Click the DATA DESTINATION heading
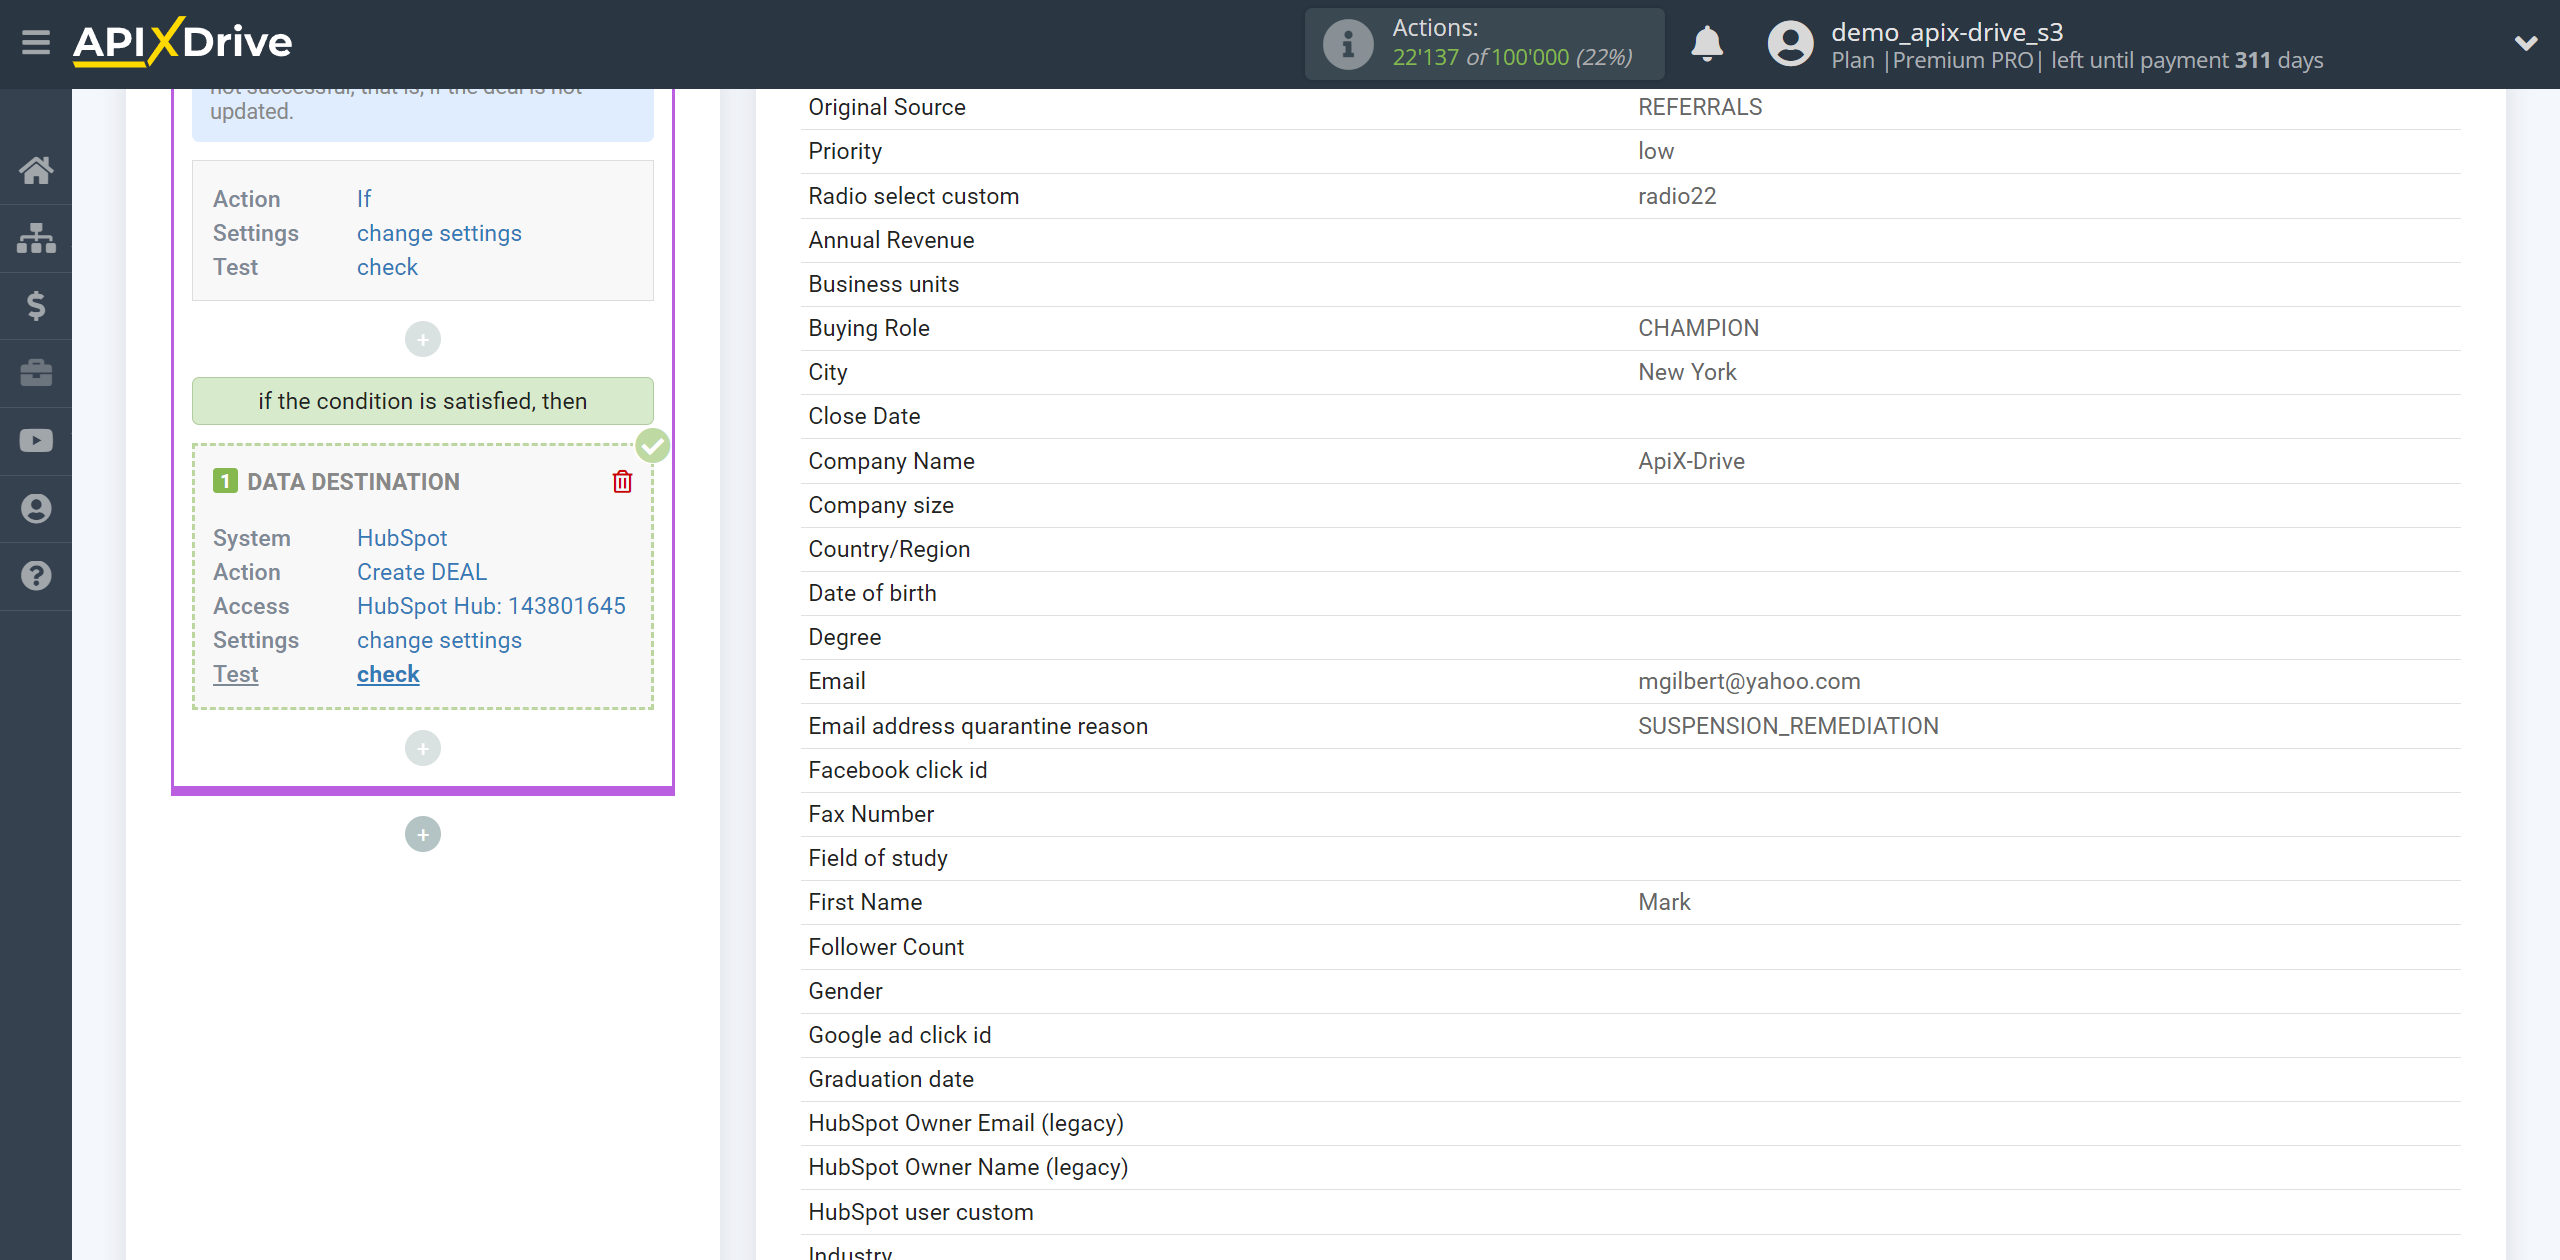The width and height of the screenshot is (2560, 1260). [x=353, y=482]
